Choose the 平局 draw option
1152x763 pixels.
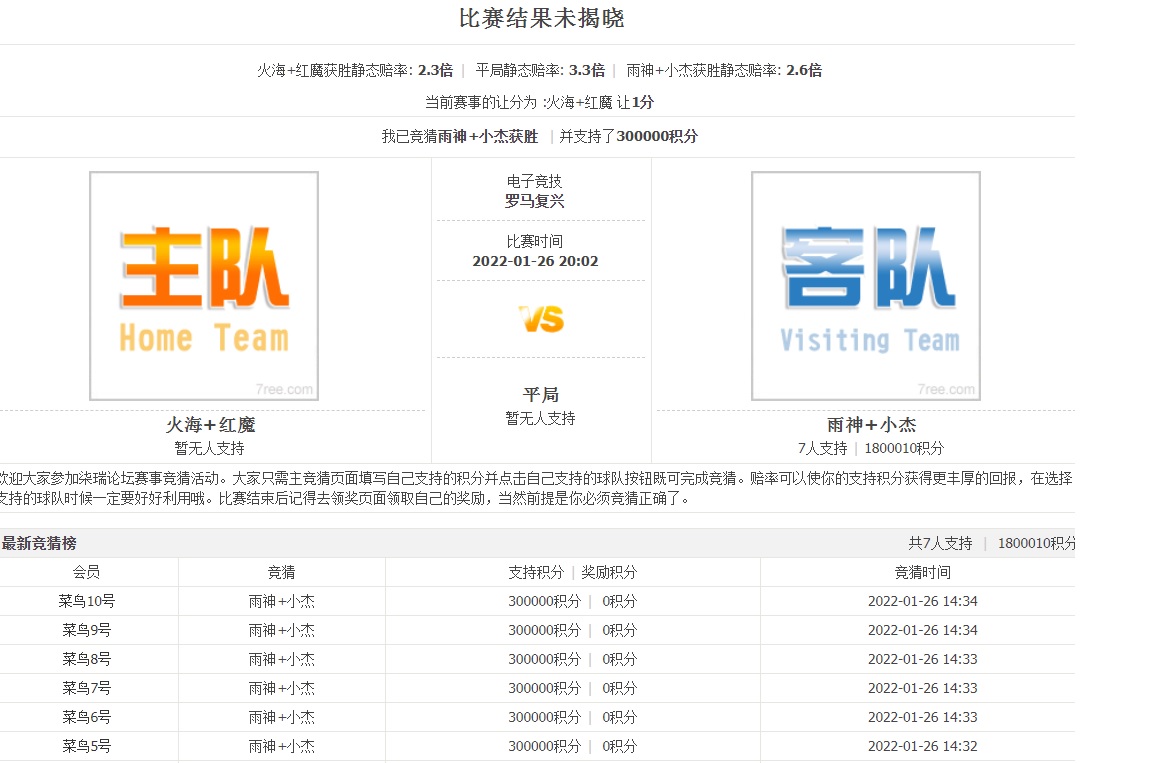(x=541, y=395)
